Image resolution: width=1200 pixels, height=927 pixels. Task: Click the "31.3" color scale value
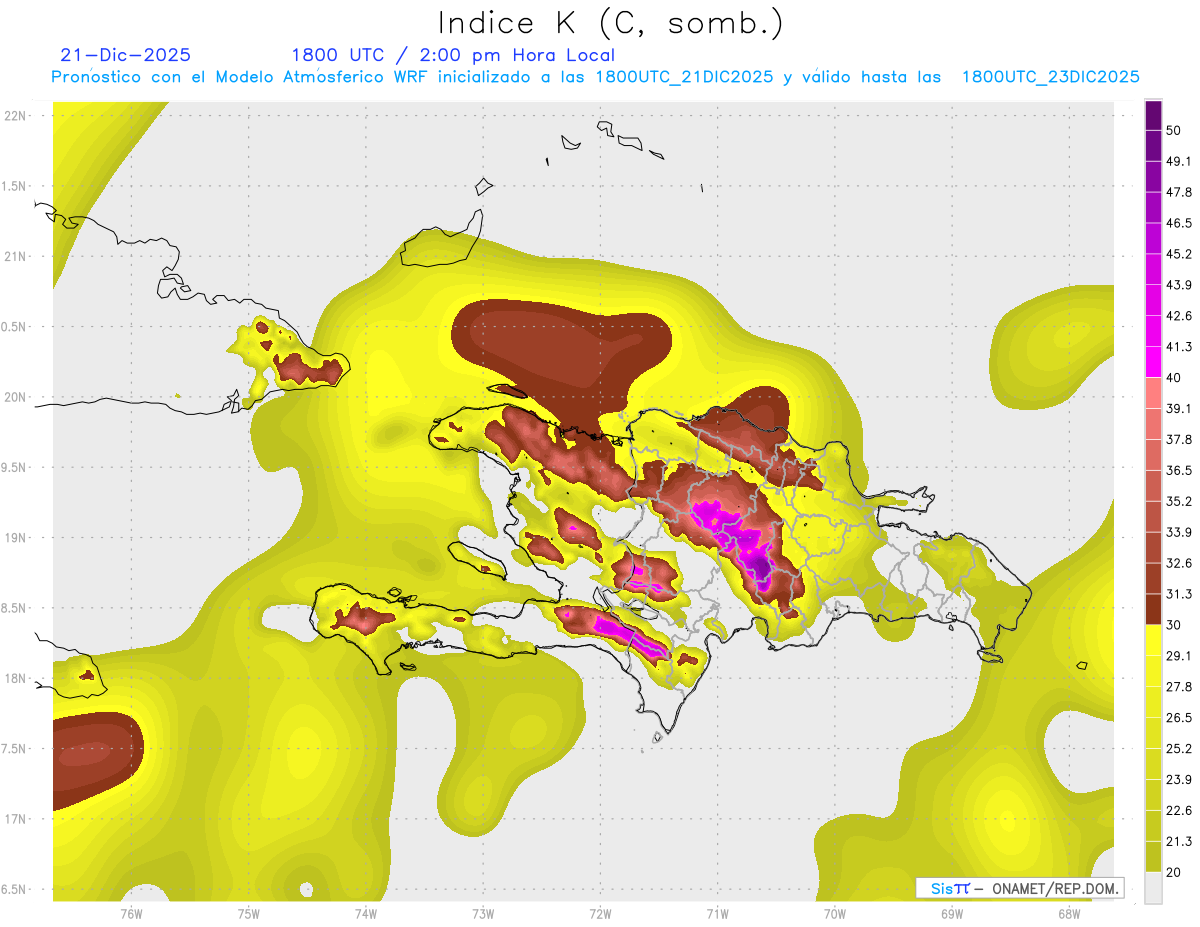1178,594
